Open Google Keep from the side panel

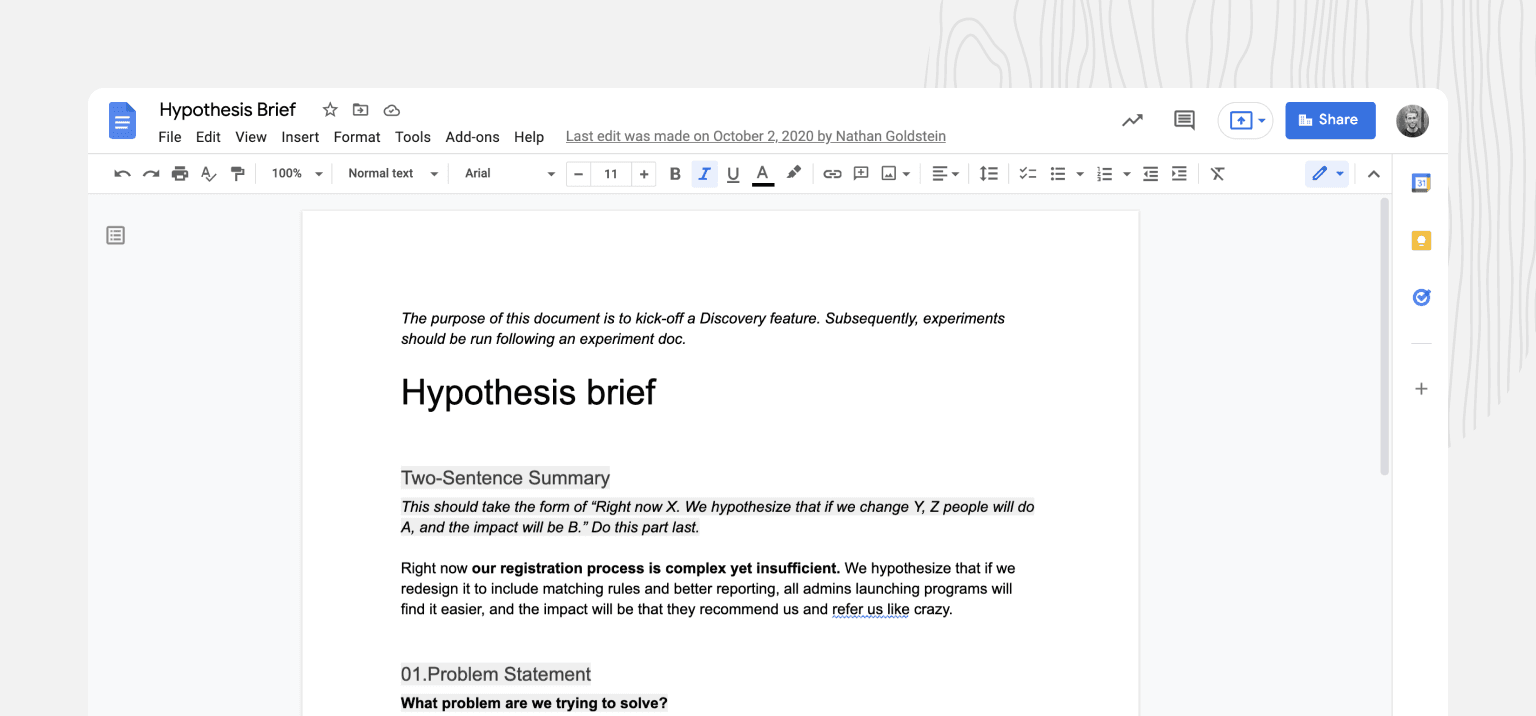pos(1421,240)
